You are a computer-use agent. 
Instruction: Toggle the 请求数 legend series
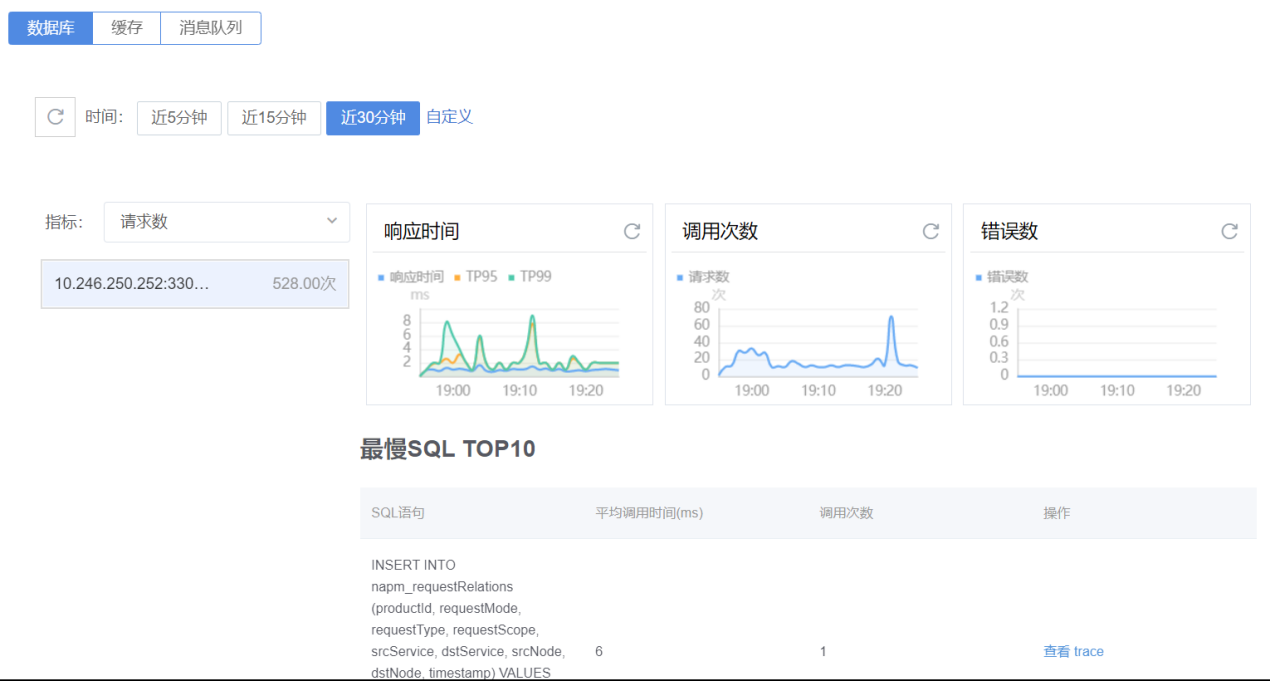point(704,277)
